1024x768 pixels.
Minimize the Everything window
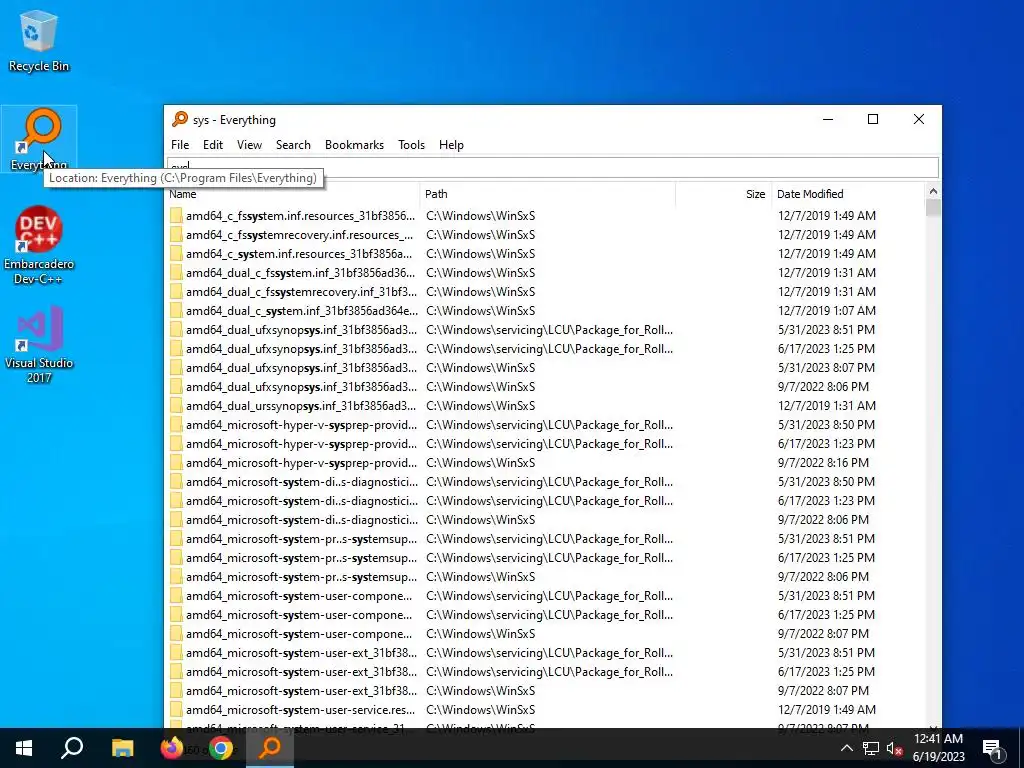828,119
